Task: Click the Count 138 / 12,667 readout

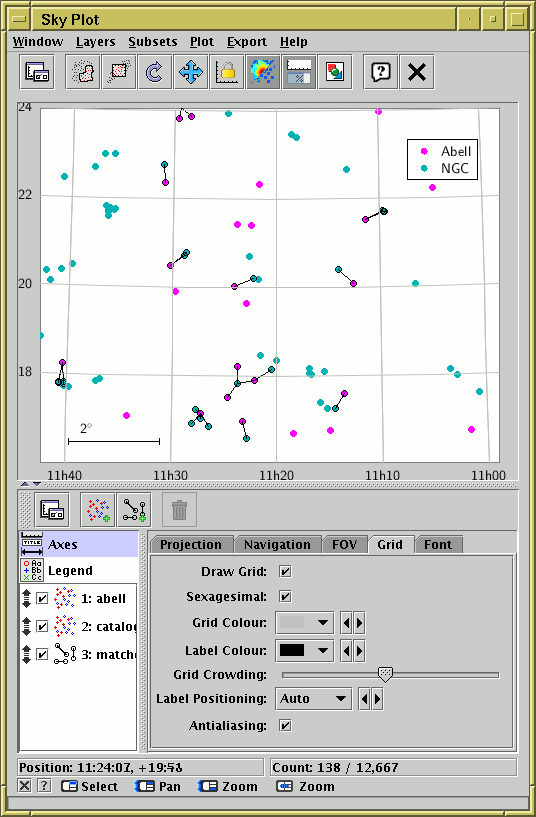Action: point(394,767)
